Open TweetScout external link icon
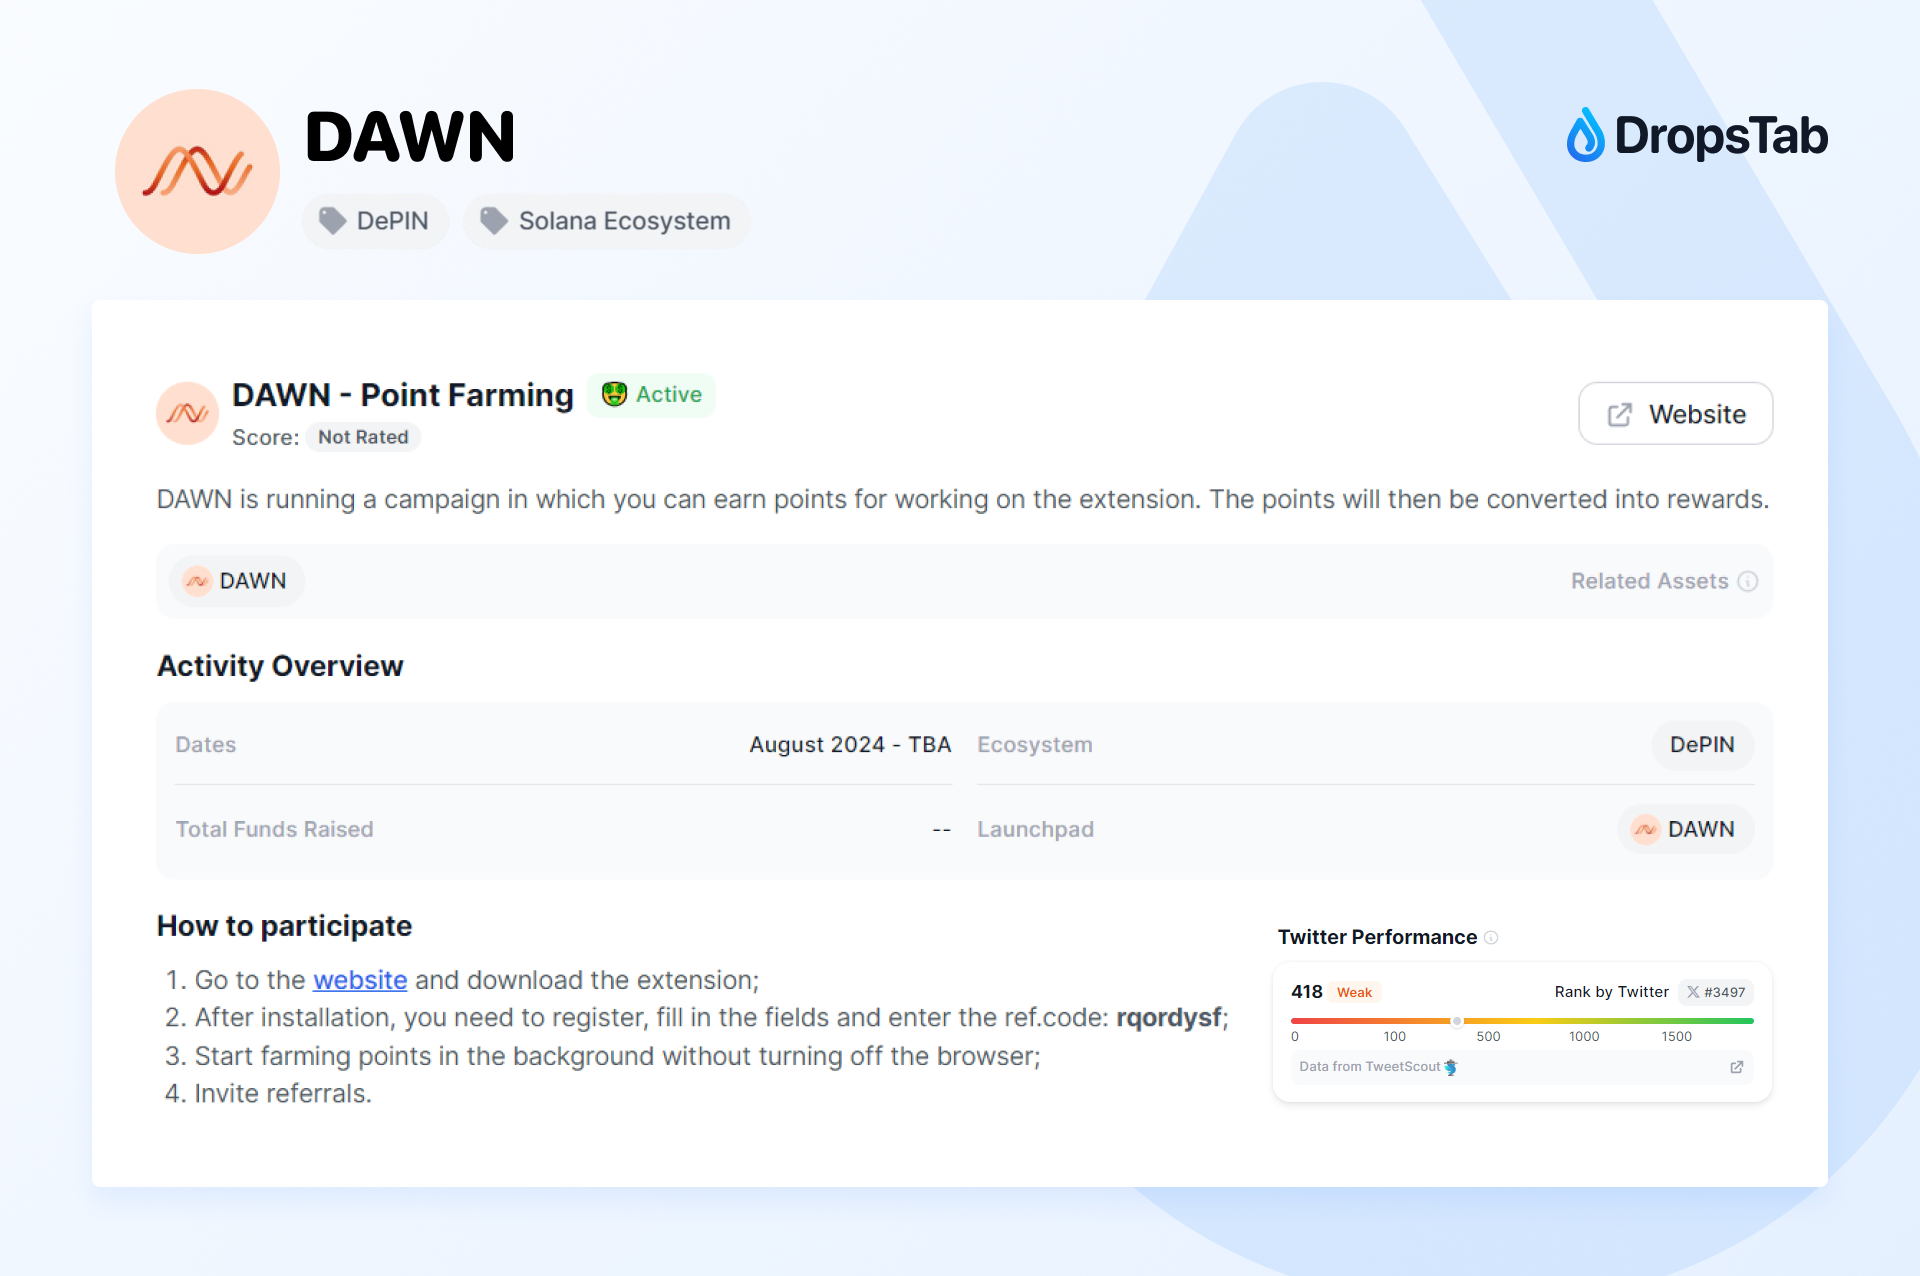Viewport: 1920px width, 1276px height. [1737, 1067]
